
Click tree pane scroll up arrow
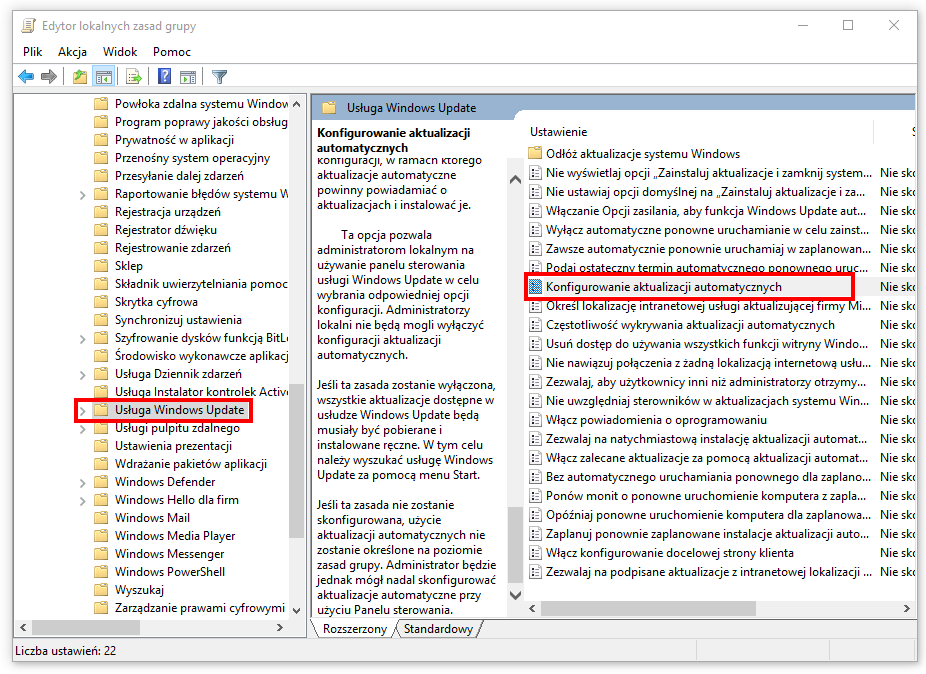tap(296, 104)
